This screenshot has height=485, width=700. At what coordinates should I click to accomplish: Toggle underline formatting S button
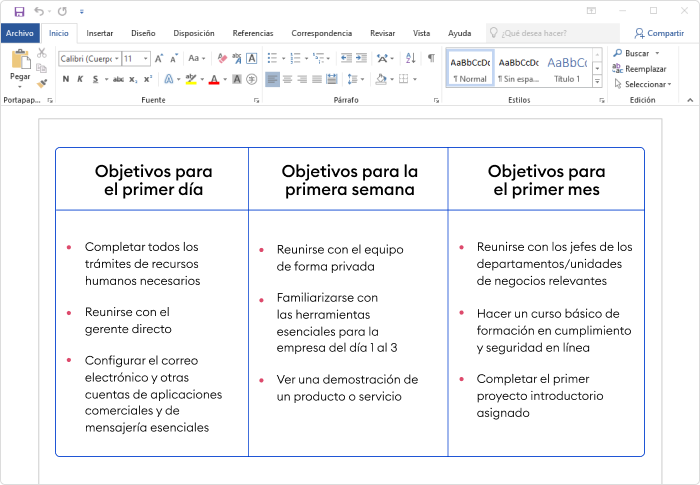pos(95,79)
